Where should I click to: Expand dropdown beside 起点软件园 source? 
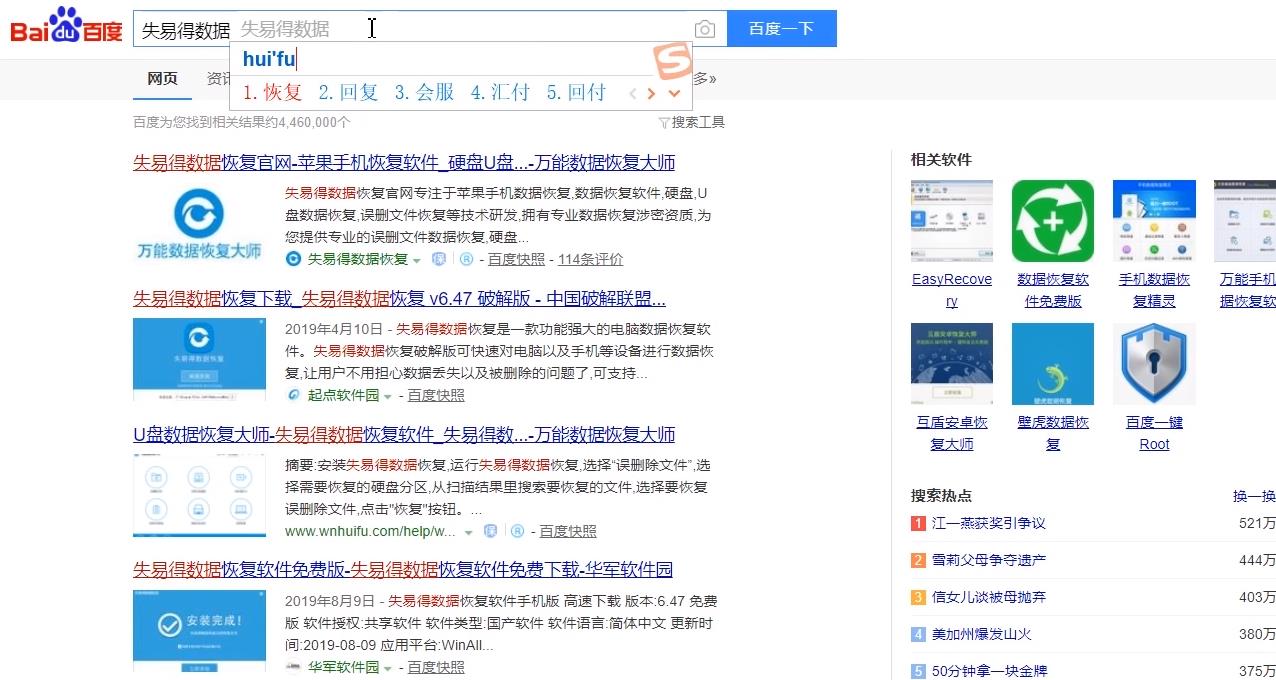coord(388,396)
